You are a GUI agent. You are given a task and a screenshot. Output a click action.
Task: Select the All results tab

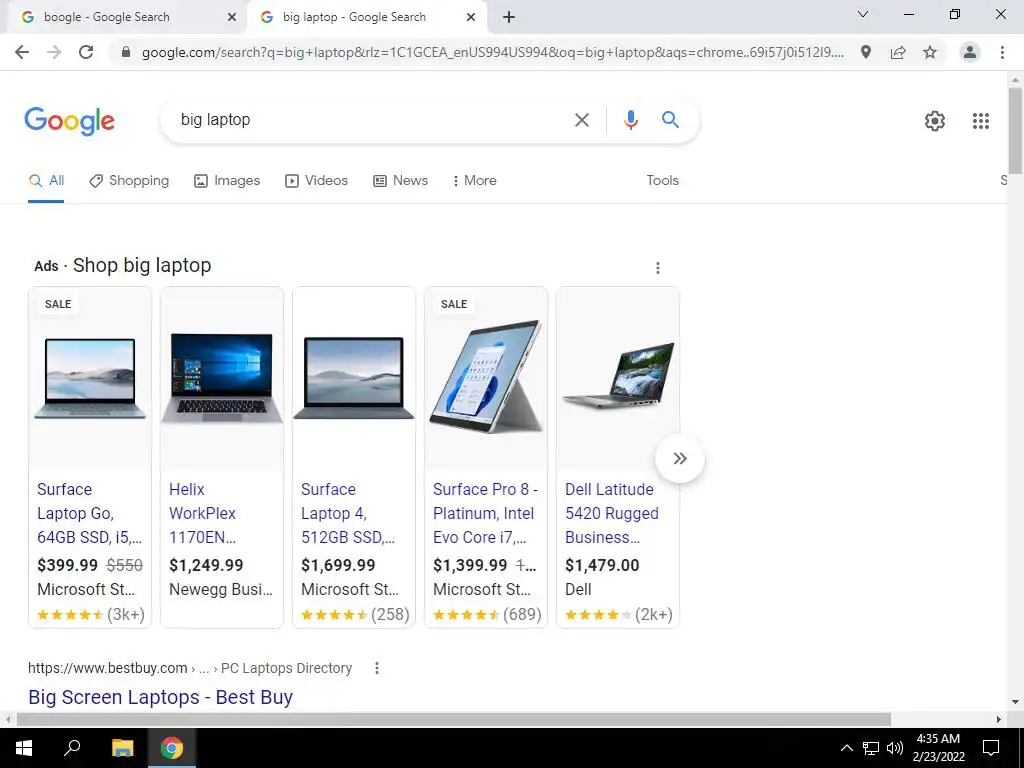click(46, 181)
